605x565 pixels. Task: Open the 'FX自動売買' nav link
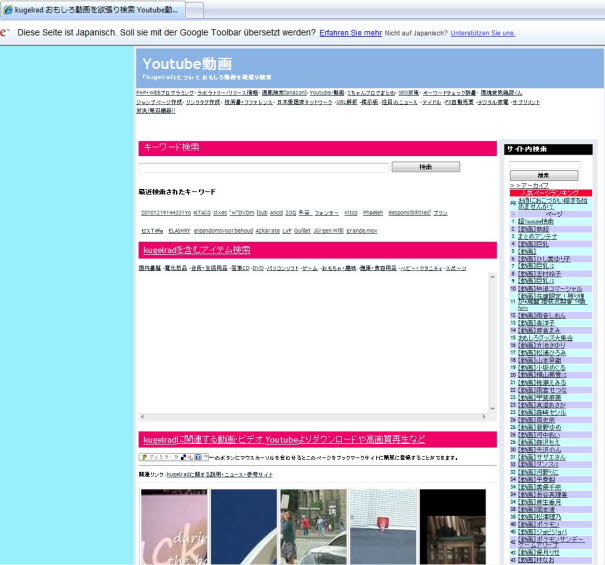click(459, 102)
